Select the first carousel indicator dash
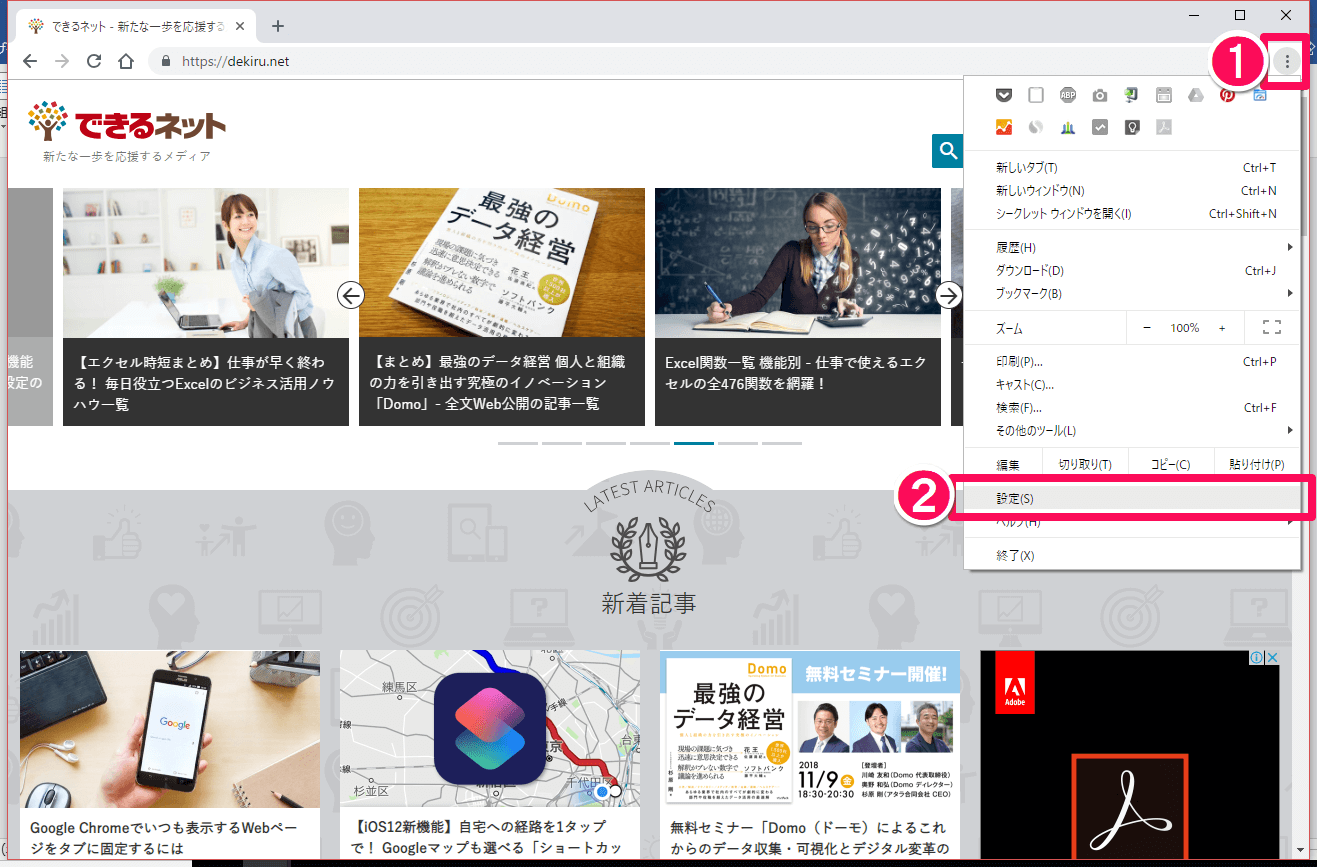The image size is (1317, 867). pos(518,442)
